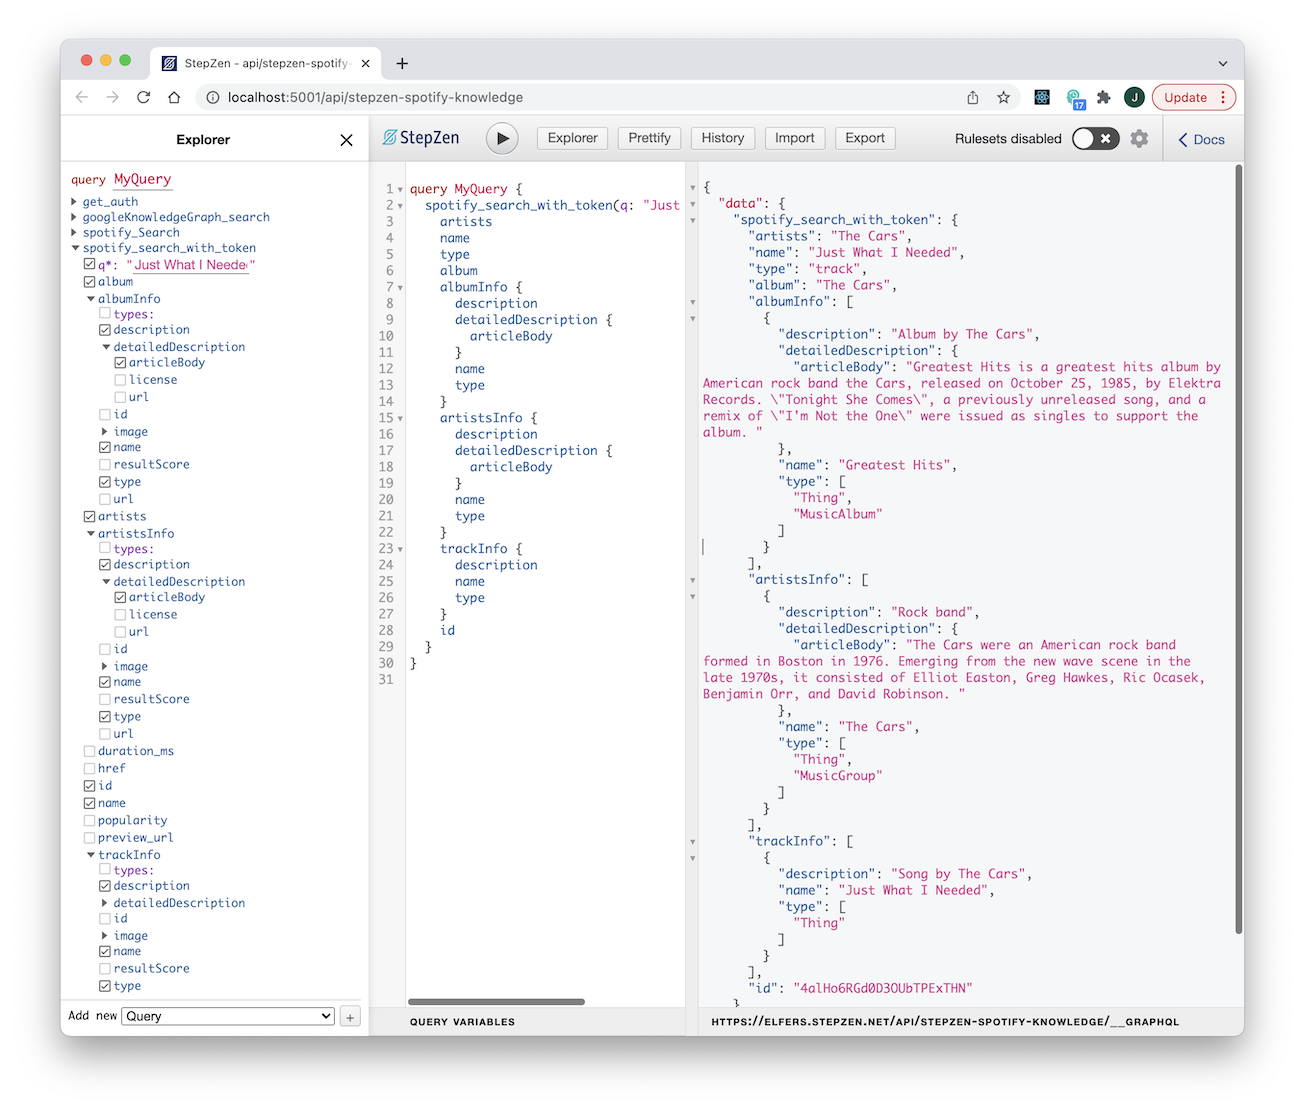Click line 28 id in editor
Viewport: 1300px width, 1113px height.
point(447,630)
